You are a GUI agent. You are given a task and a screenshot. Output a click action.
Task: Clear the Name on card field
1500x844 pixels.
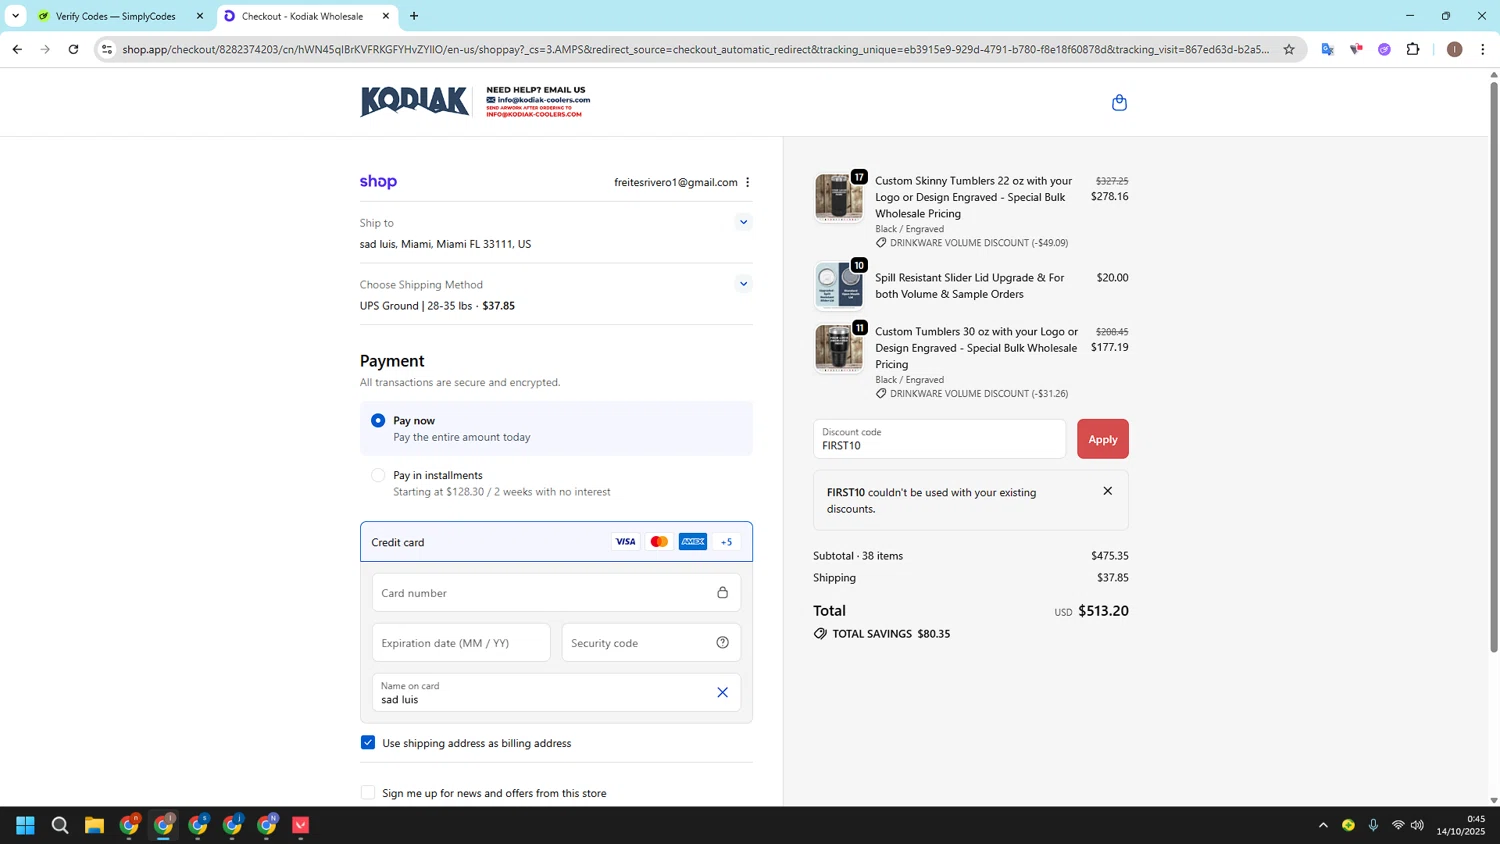tap(722, 692)
